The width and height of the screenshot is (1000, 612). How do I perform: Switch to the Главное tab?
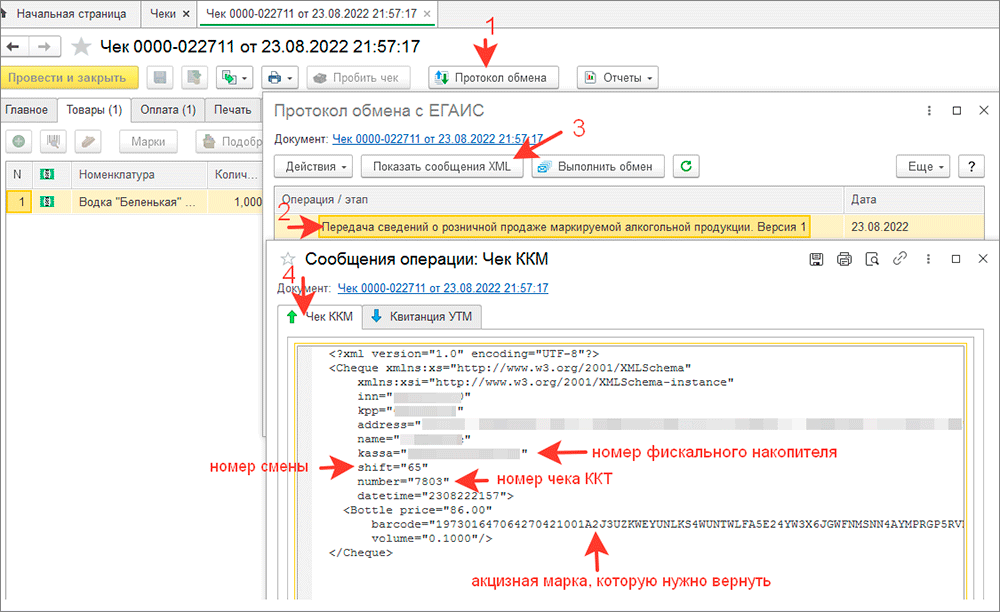tap(27, 110)
